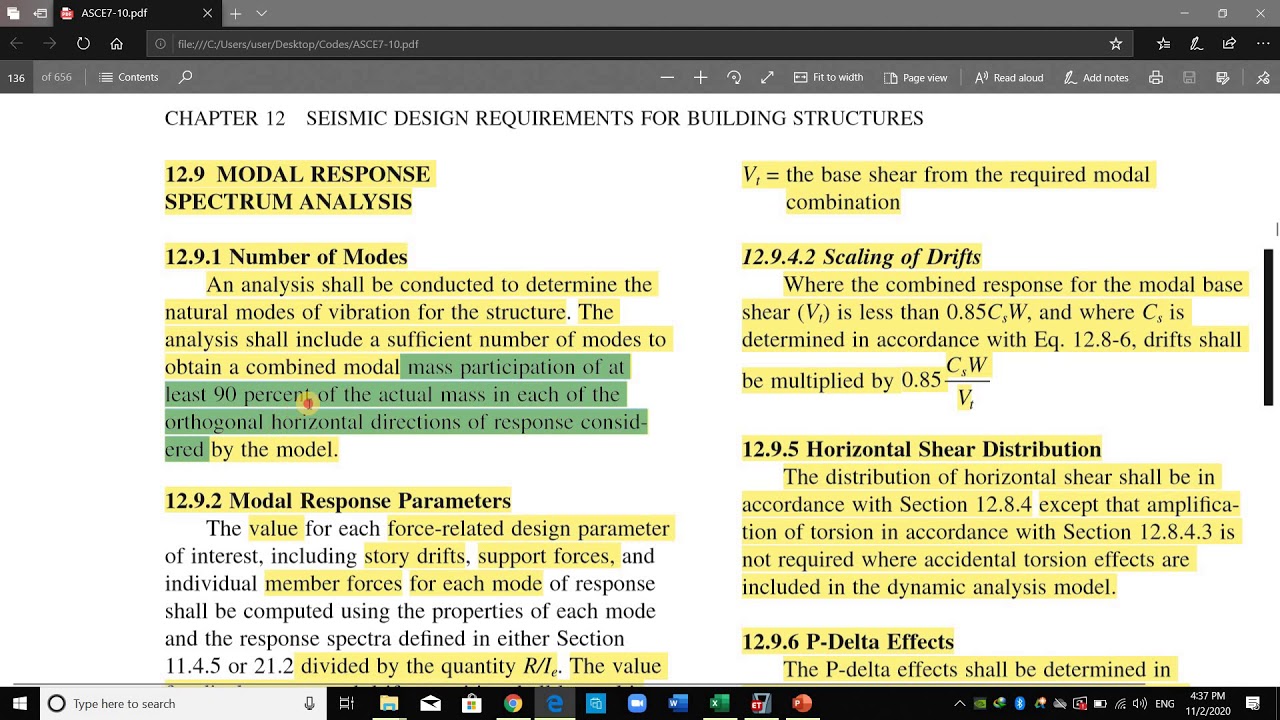Click the heading 12.9.6 P-Delta Effects
The height and width of the screenshot is (720, 1280).
click(x=848, y=641)
